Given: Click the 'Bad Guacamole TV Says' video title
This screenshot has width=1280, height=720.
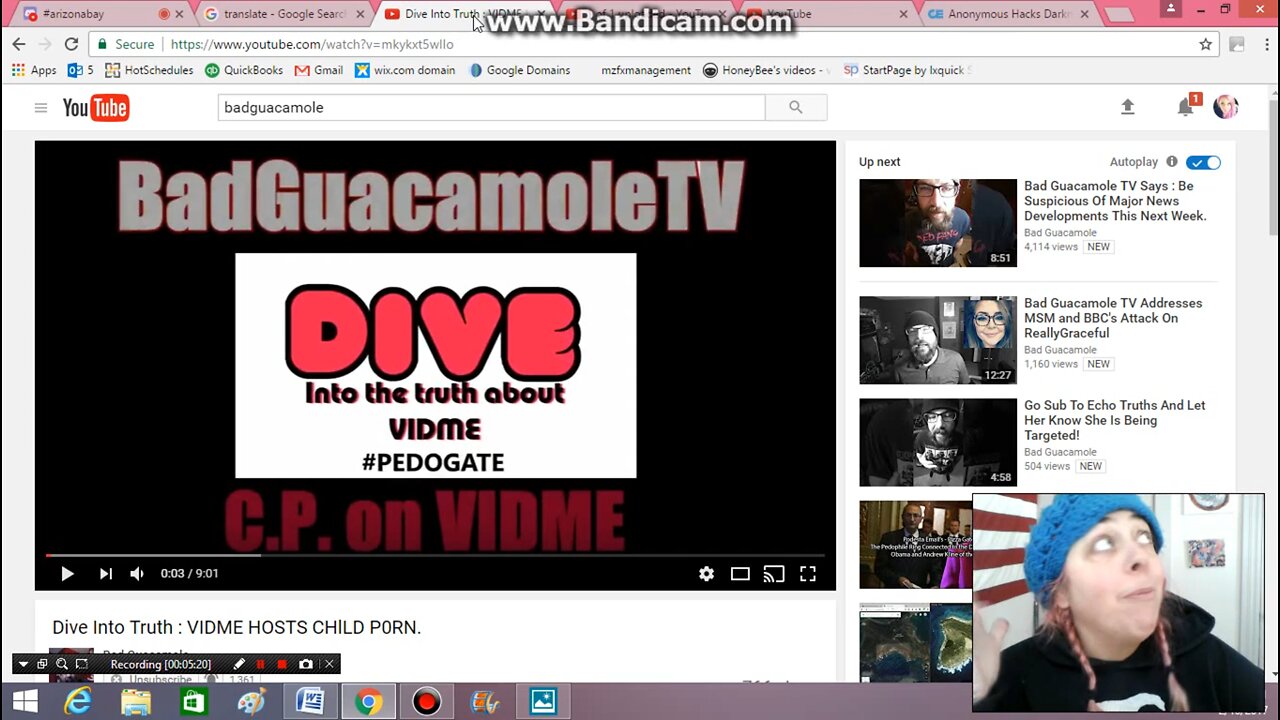Looking at the screenshot, I should coord(1115,201).
